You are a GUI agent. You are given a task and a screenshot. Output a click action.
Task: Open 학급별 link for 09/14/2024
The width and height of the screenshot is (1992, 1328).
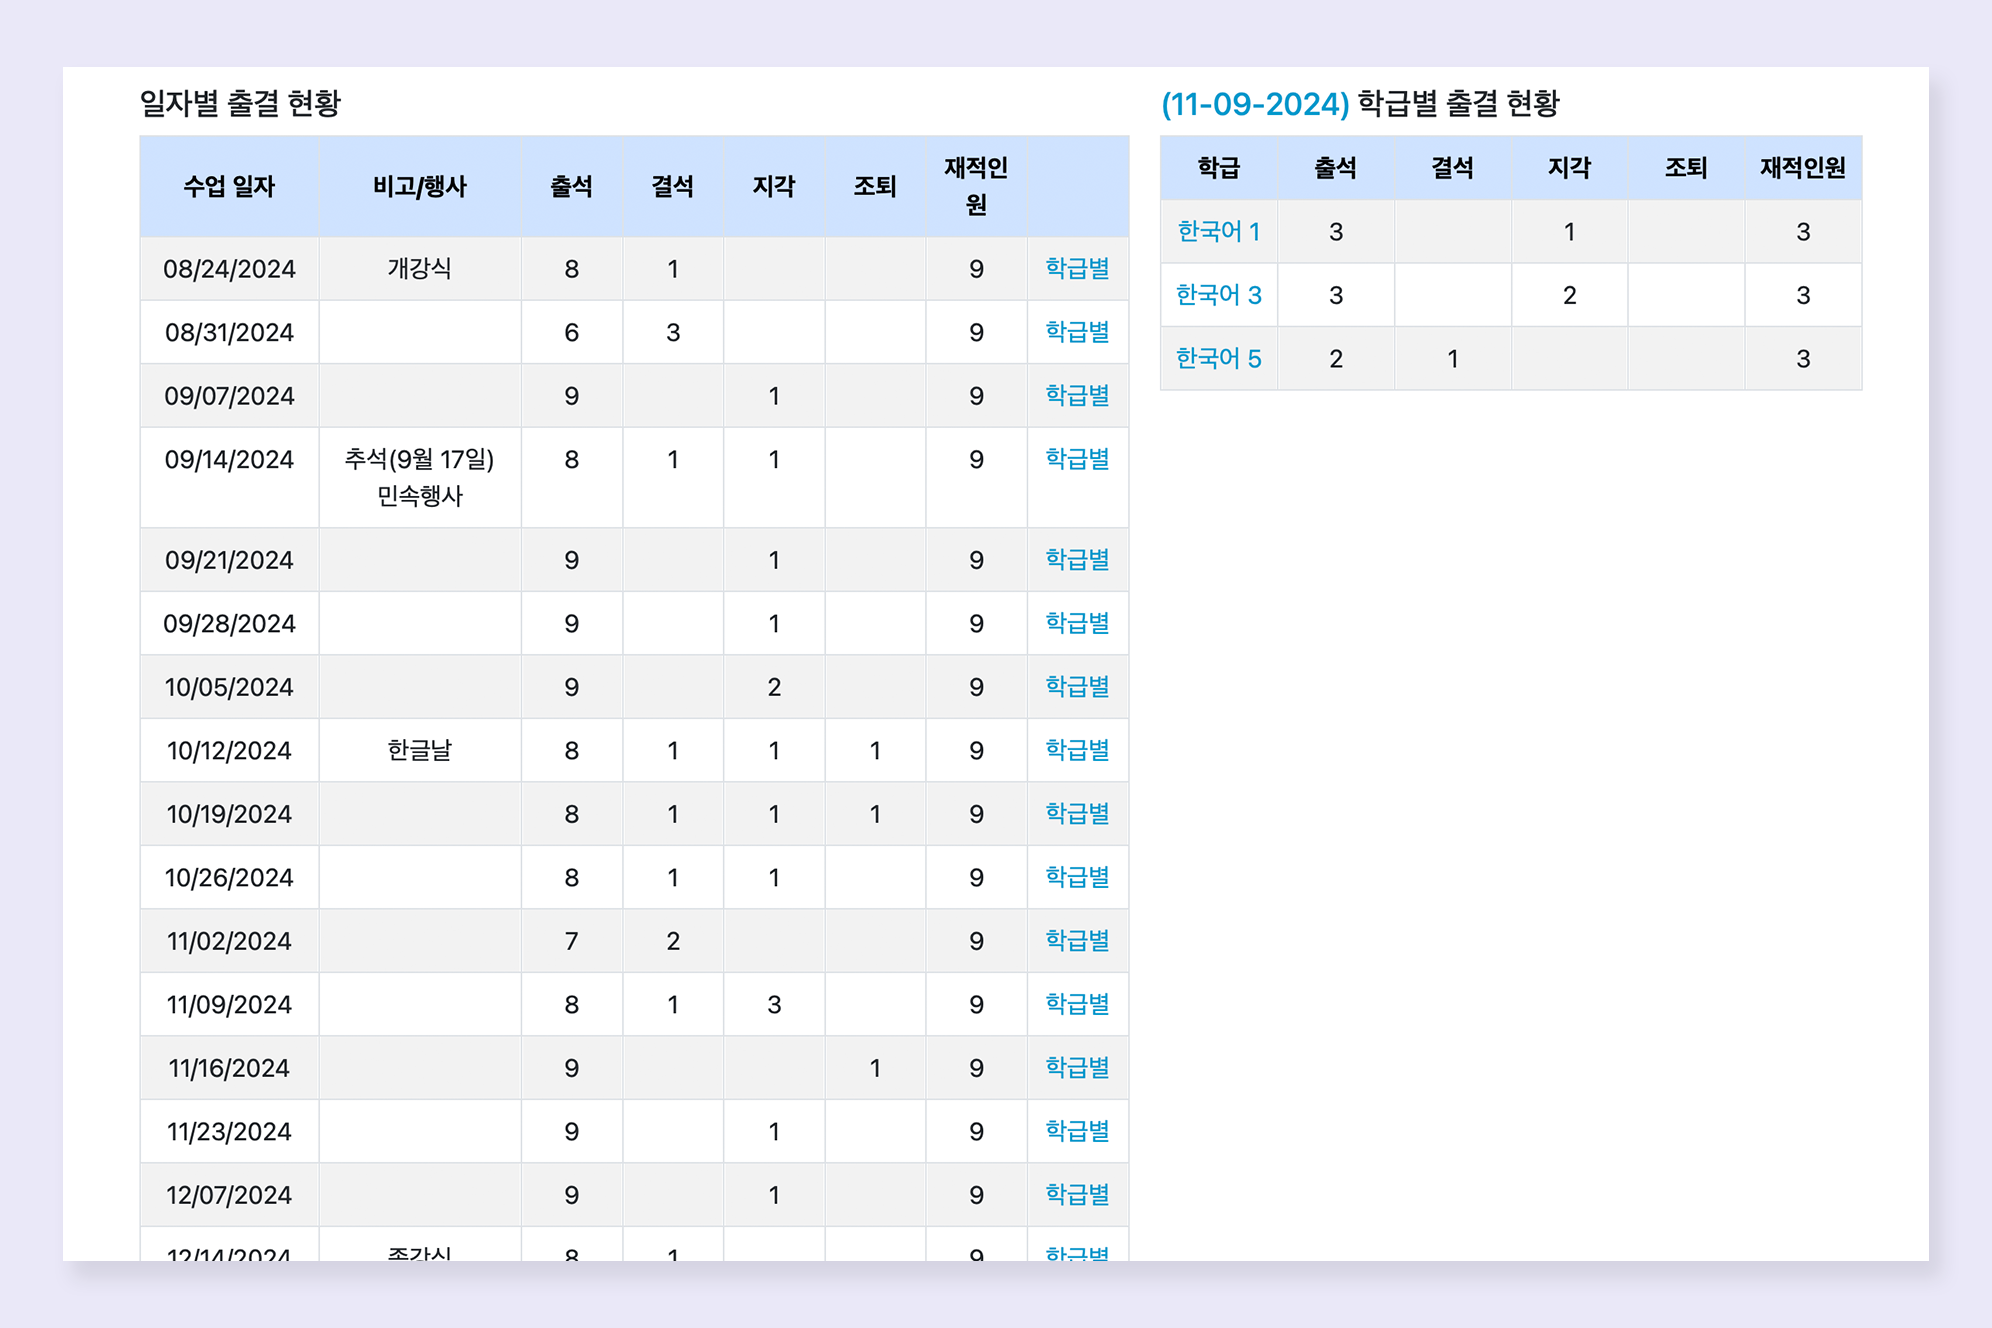pyautogui.click(x=1077, y=459)
